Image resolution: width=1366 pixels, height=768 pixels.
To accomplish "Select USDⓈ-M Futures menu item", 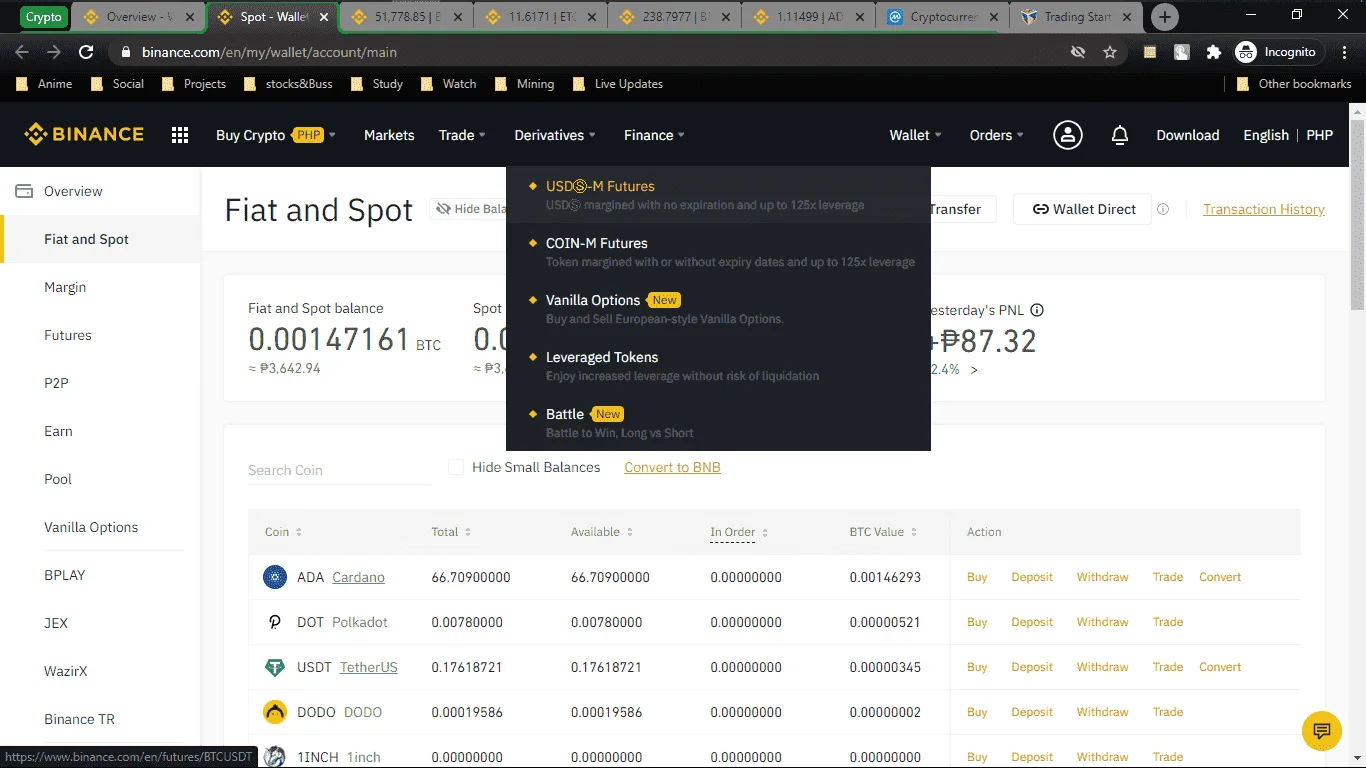I will (x=718, y=195).
